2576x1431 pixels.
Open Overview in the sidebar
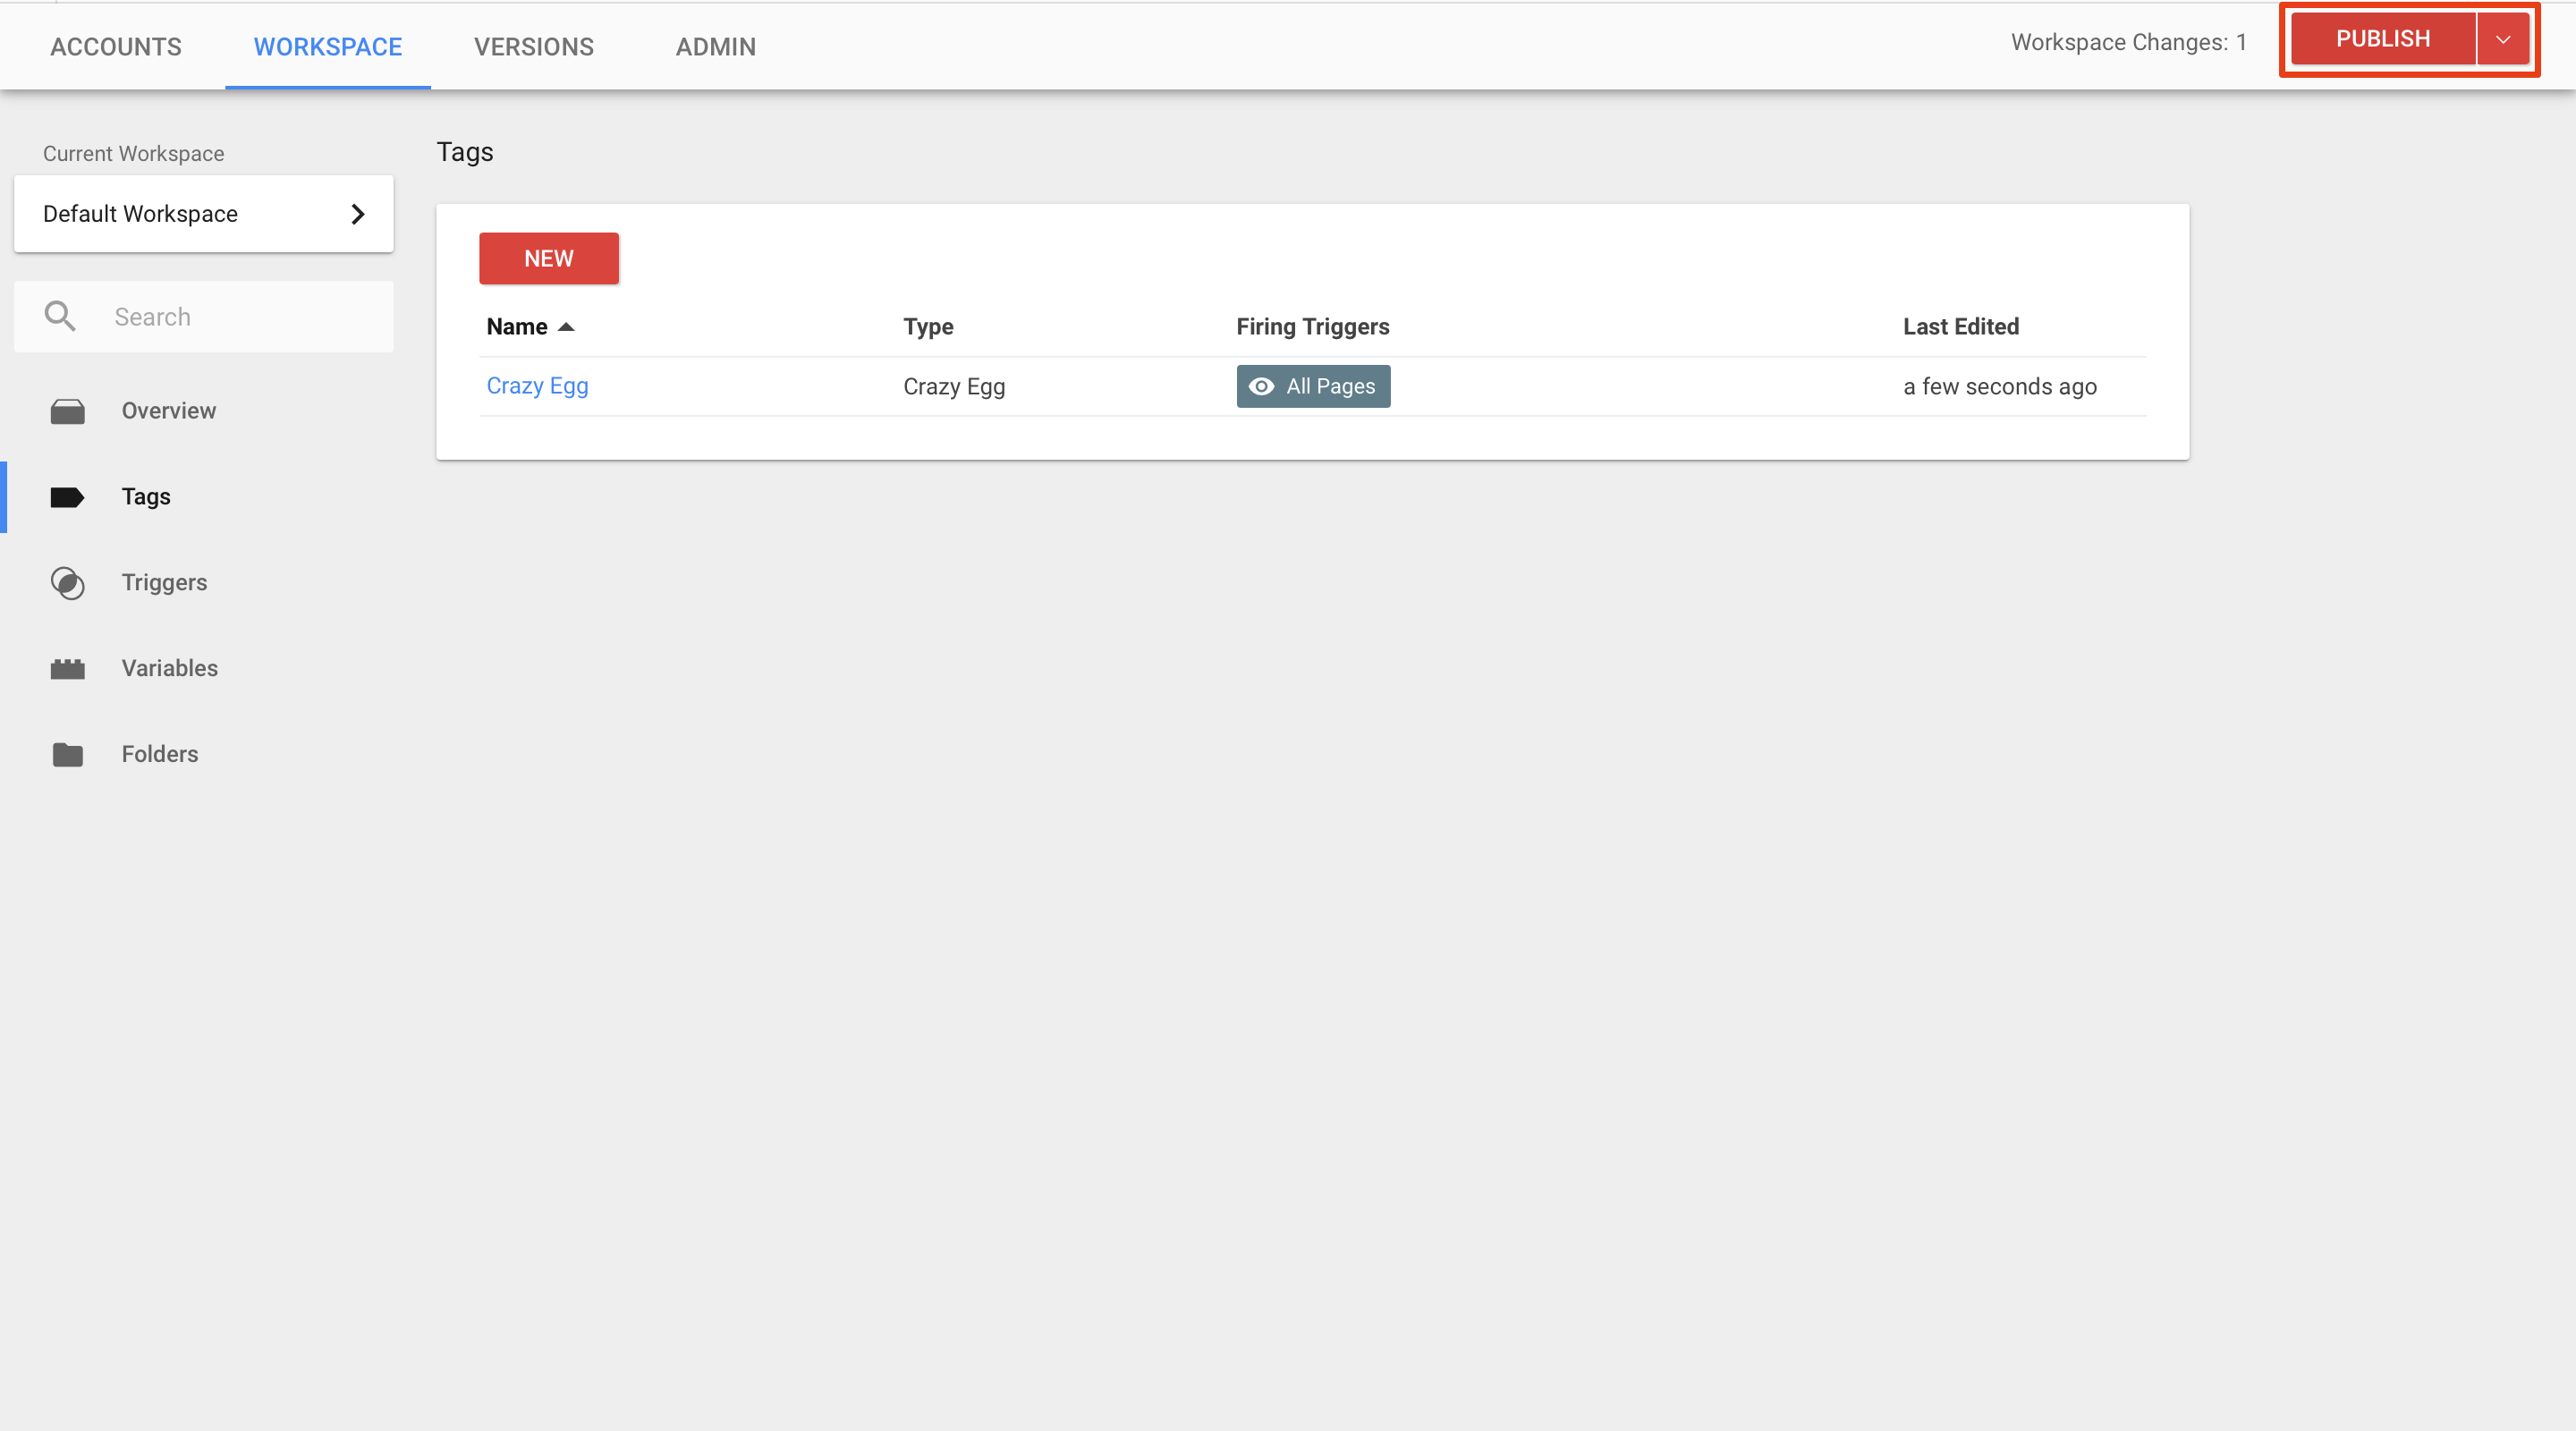point(169,411)
